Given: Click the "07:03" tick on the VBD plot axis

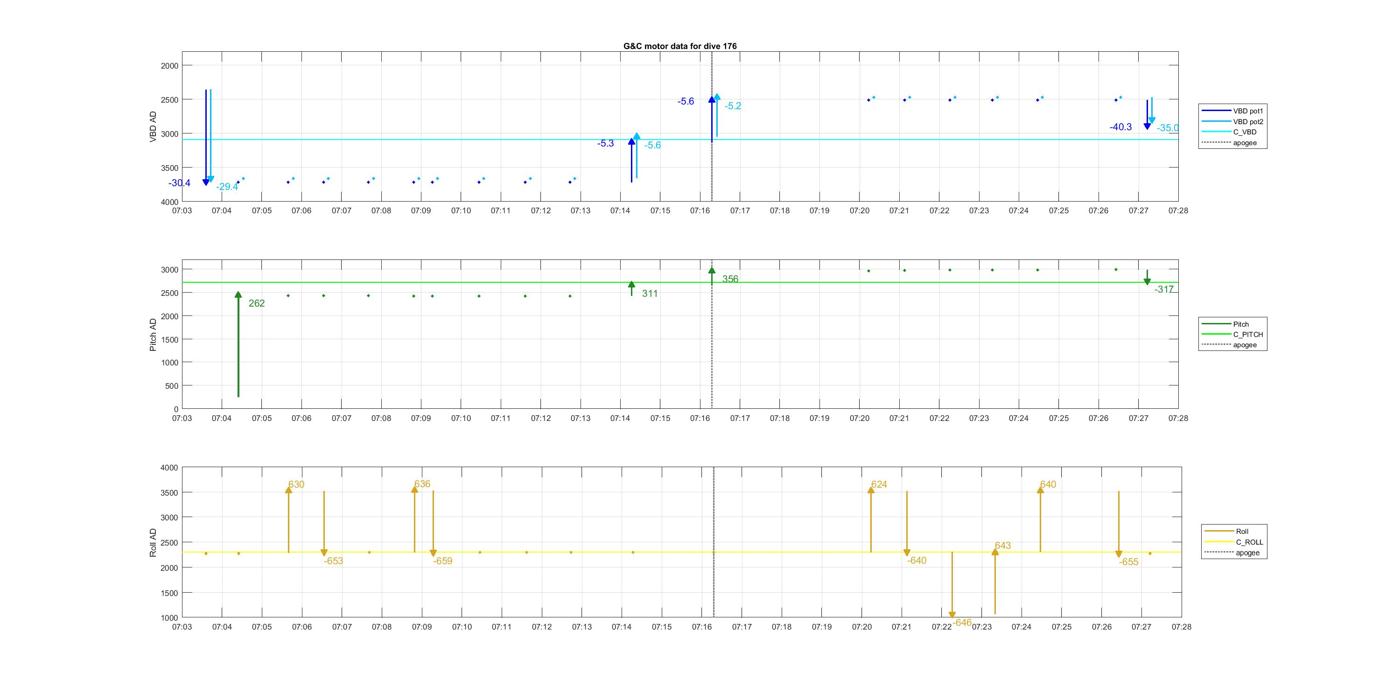Looking at the screenshot, I should tap(182, 211).
